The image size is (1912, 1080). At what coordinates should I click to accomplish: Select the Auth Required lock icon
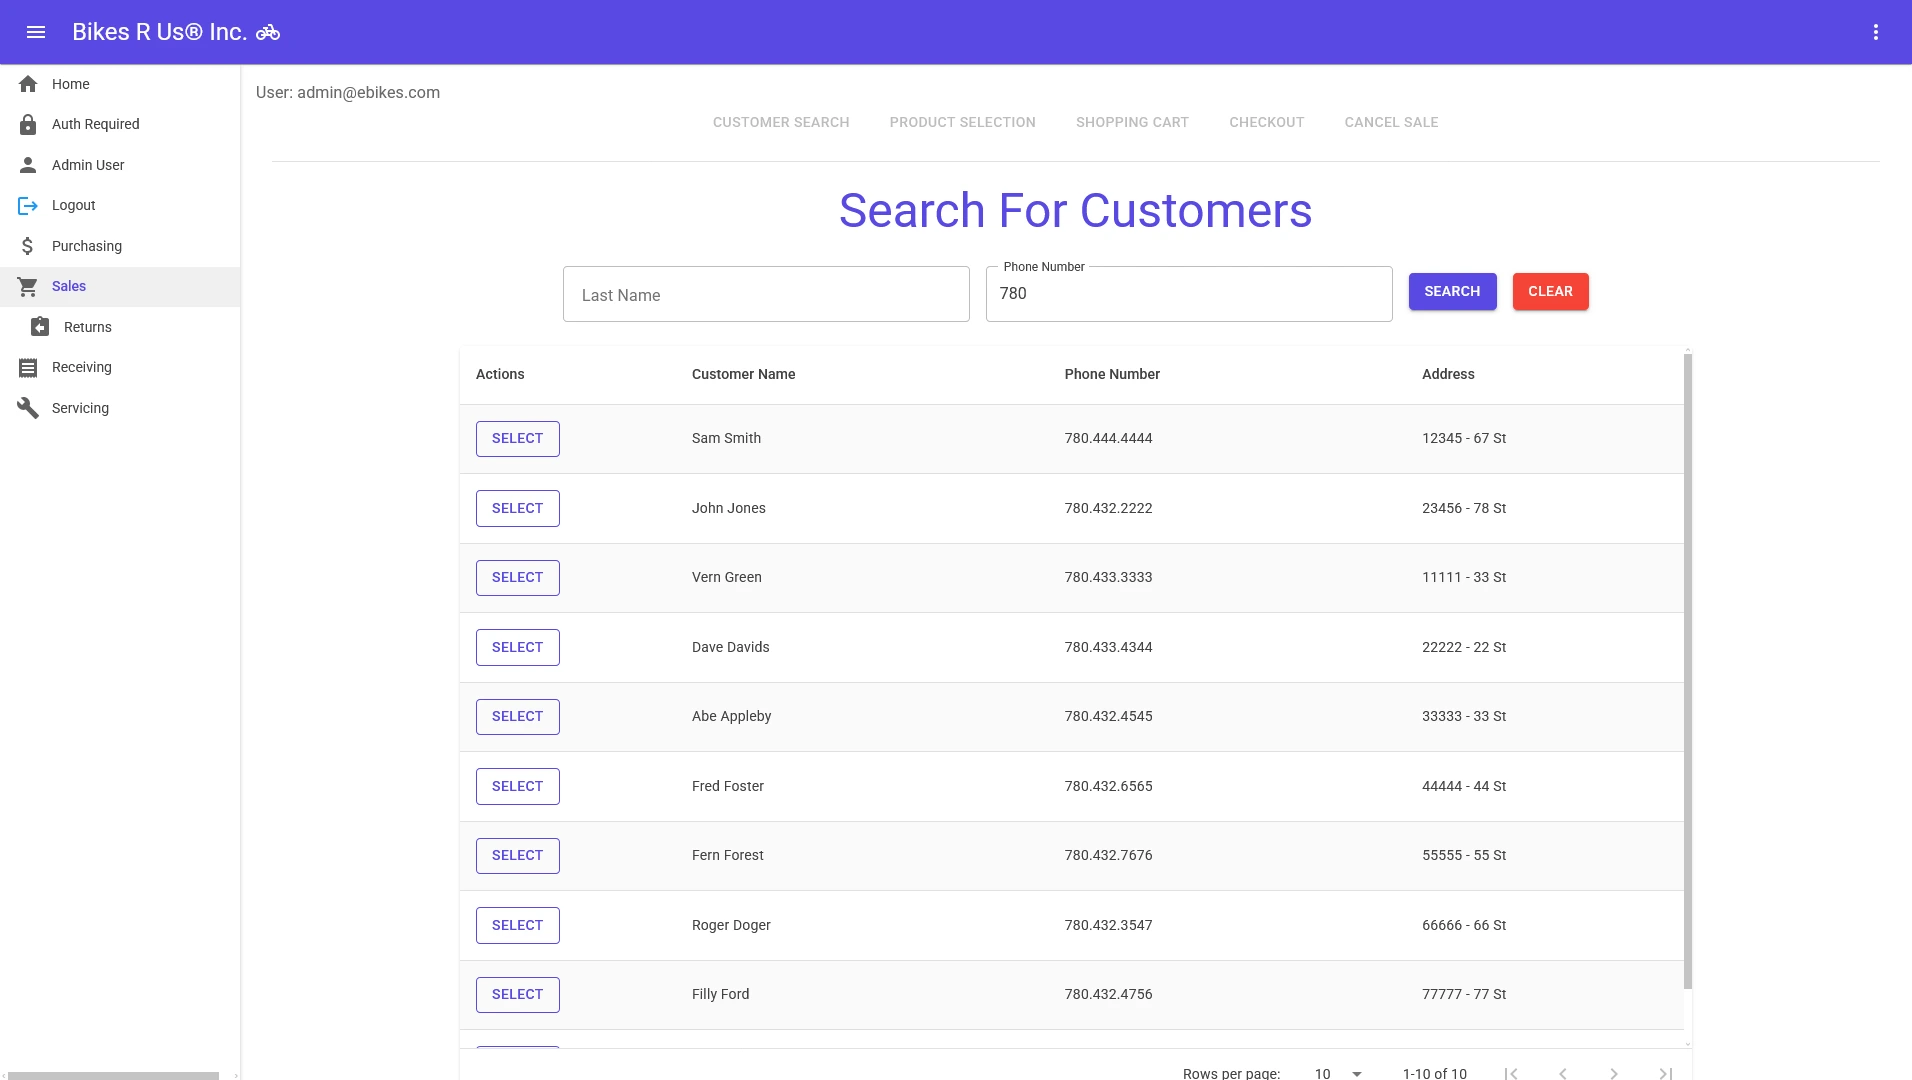28,124
